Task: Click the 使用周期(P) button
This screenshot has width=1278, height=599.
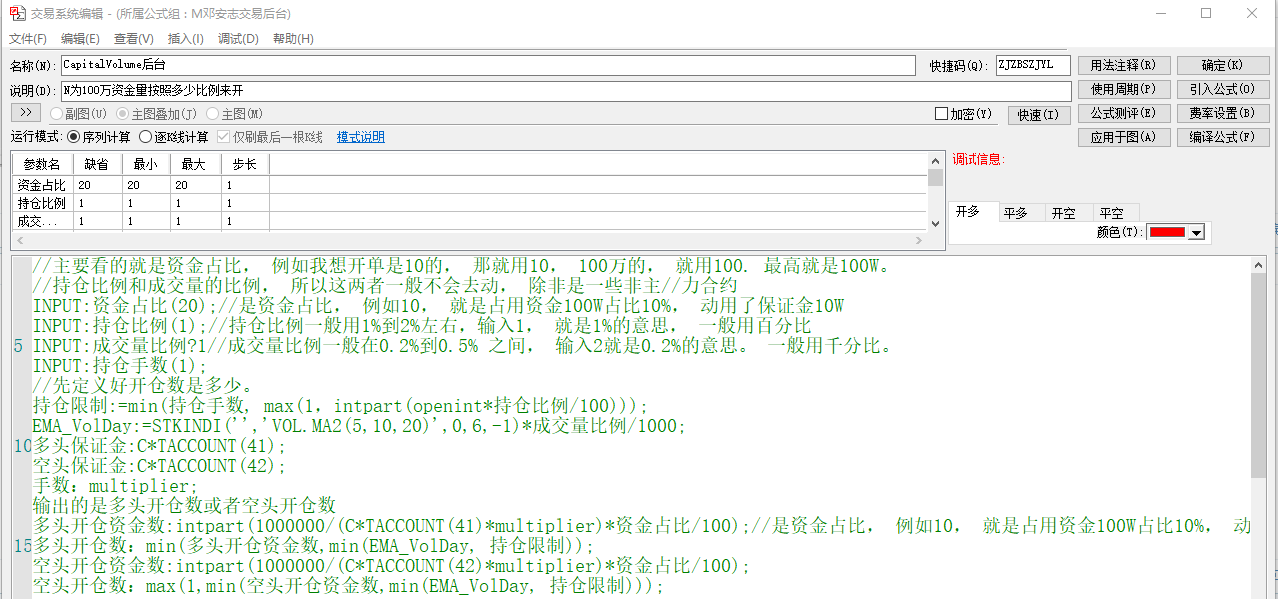Action: [x=1124, y=89]
